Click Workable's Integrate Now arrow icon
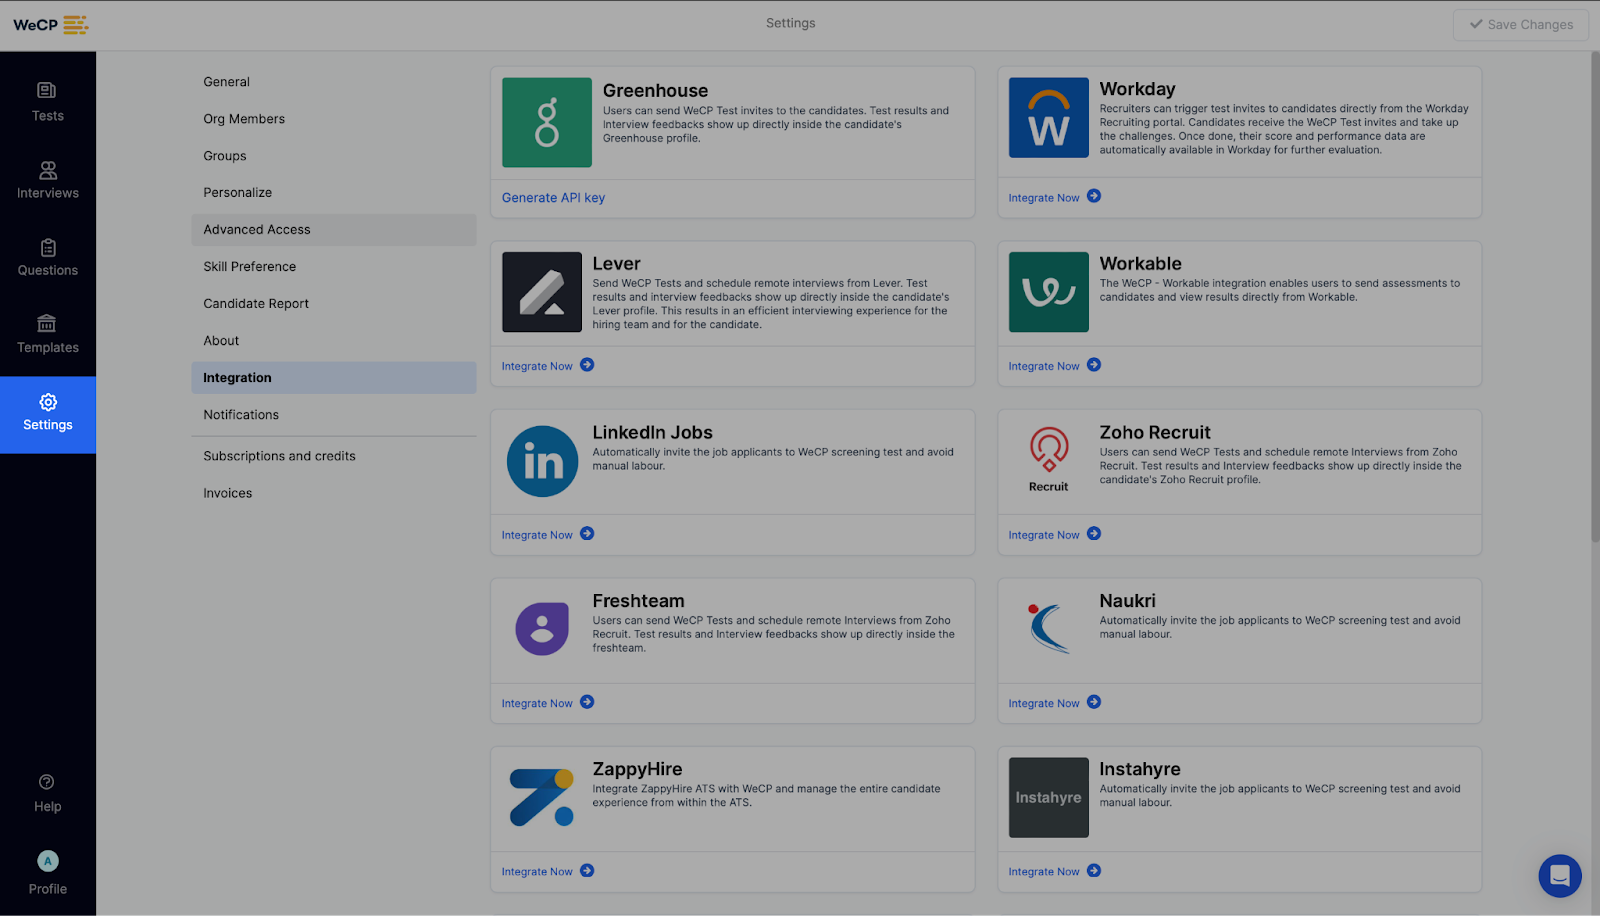The image size is (1600, 916). pos(1094,365)
